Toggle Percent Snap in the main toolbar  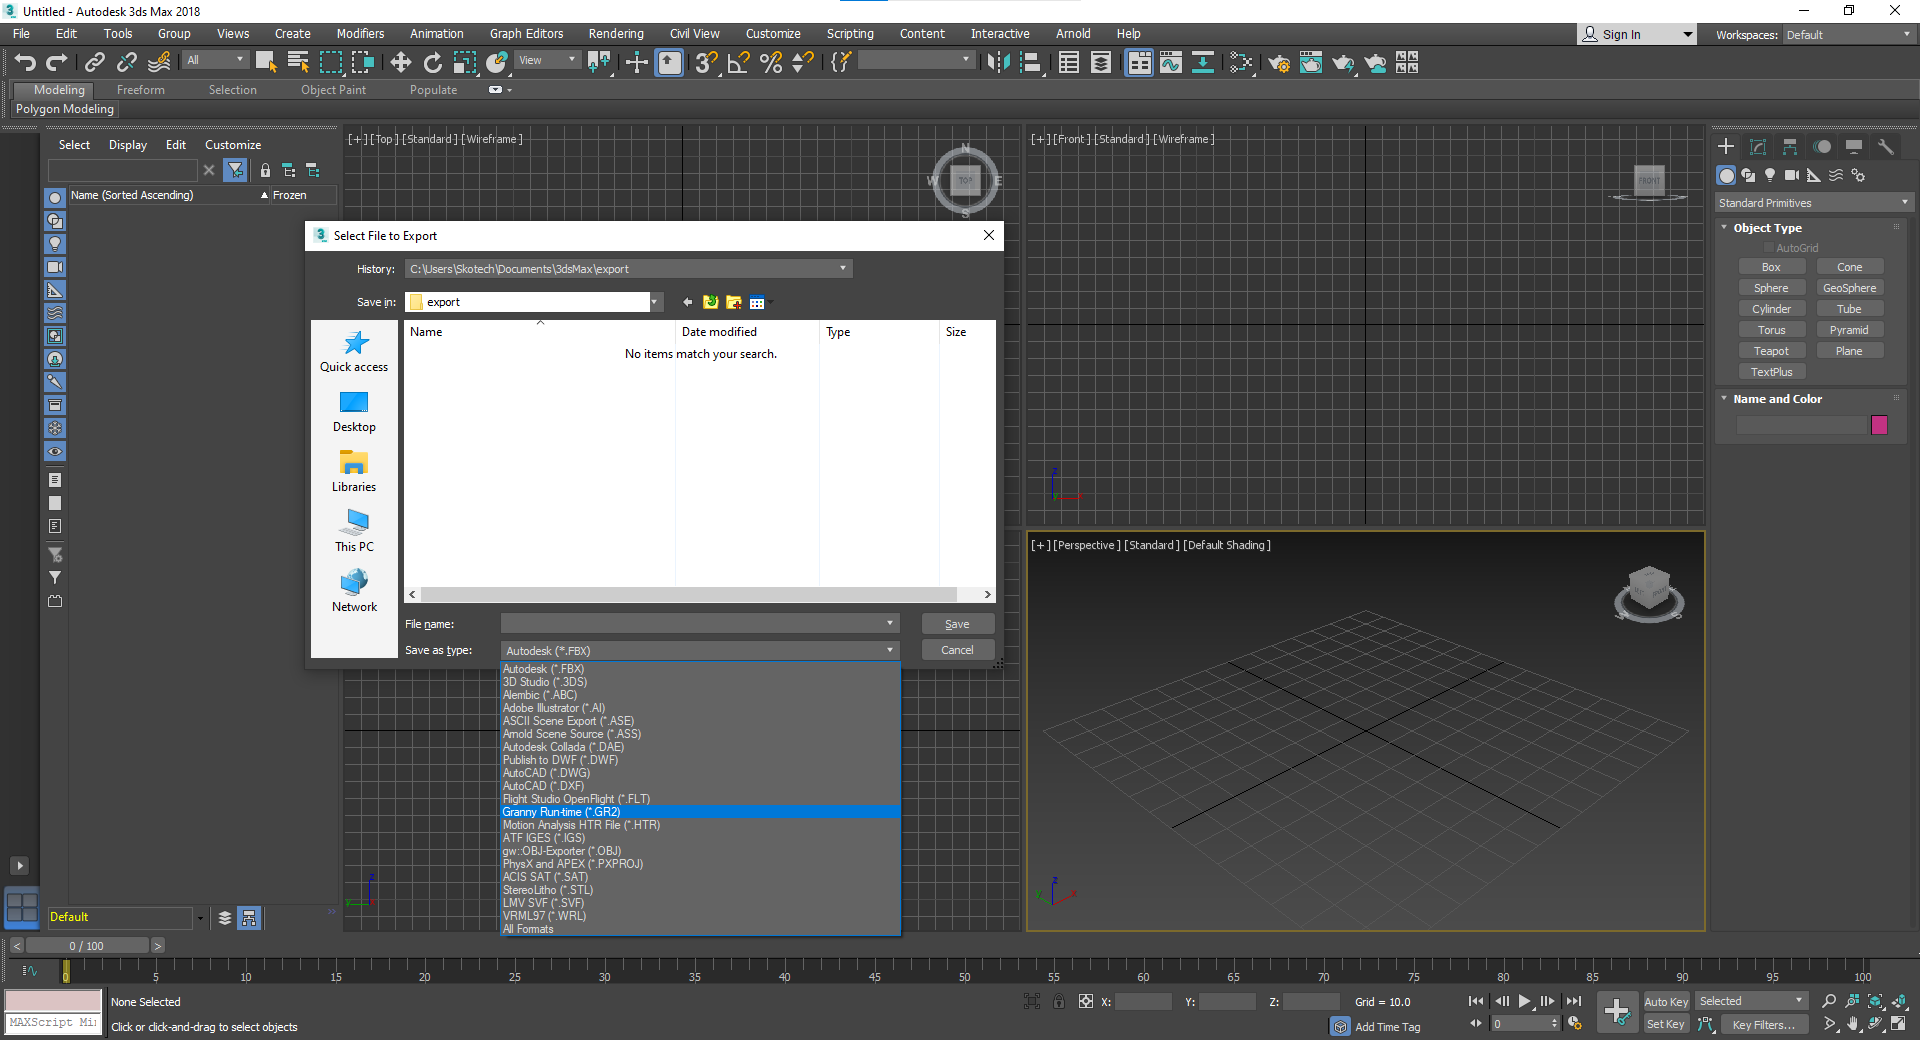click(771, 63)
